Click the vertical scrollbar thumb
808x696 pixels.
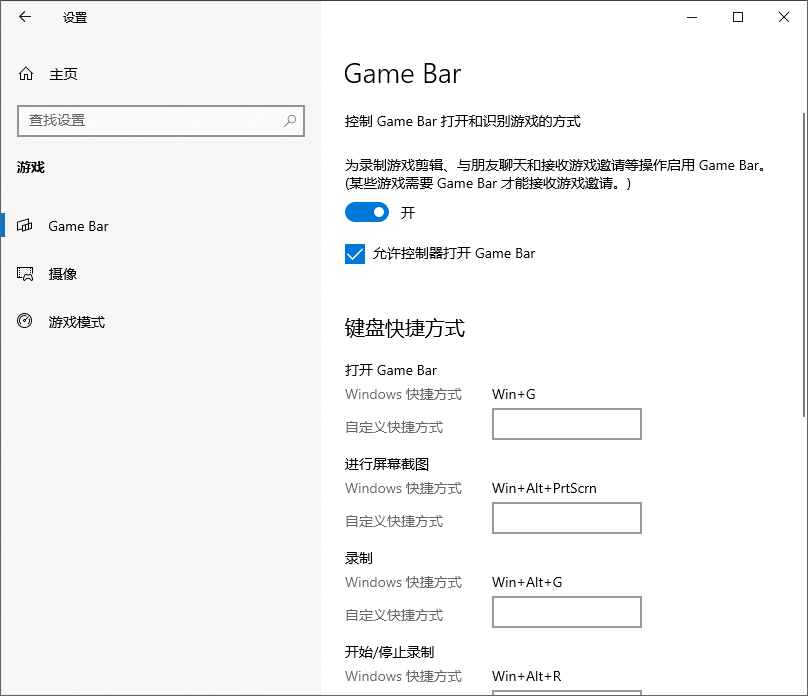coord(804,264)
